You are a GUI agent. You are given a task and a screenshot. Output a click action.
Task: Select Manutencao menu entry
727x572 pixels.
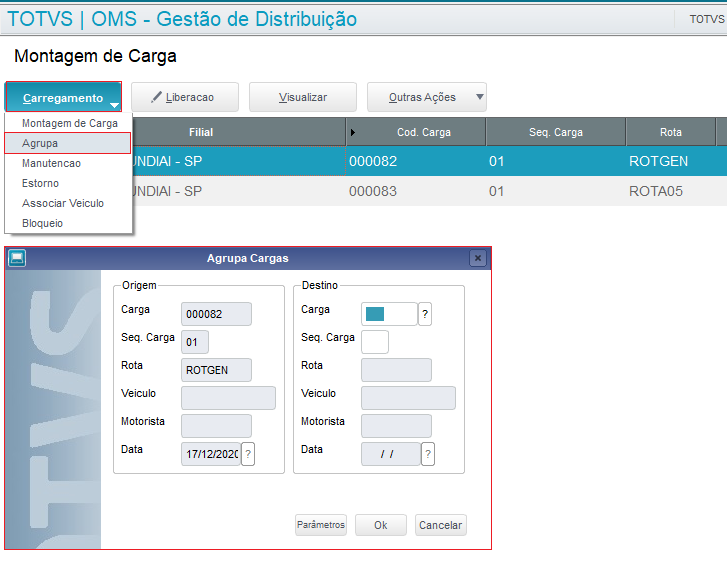(x=69, y=163)
